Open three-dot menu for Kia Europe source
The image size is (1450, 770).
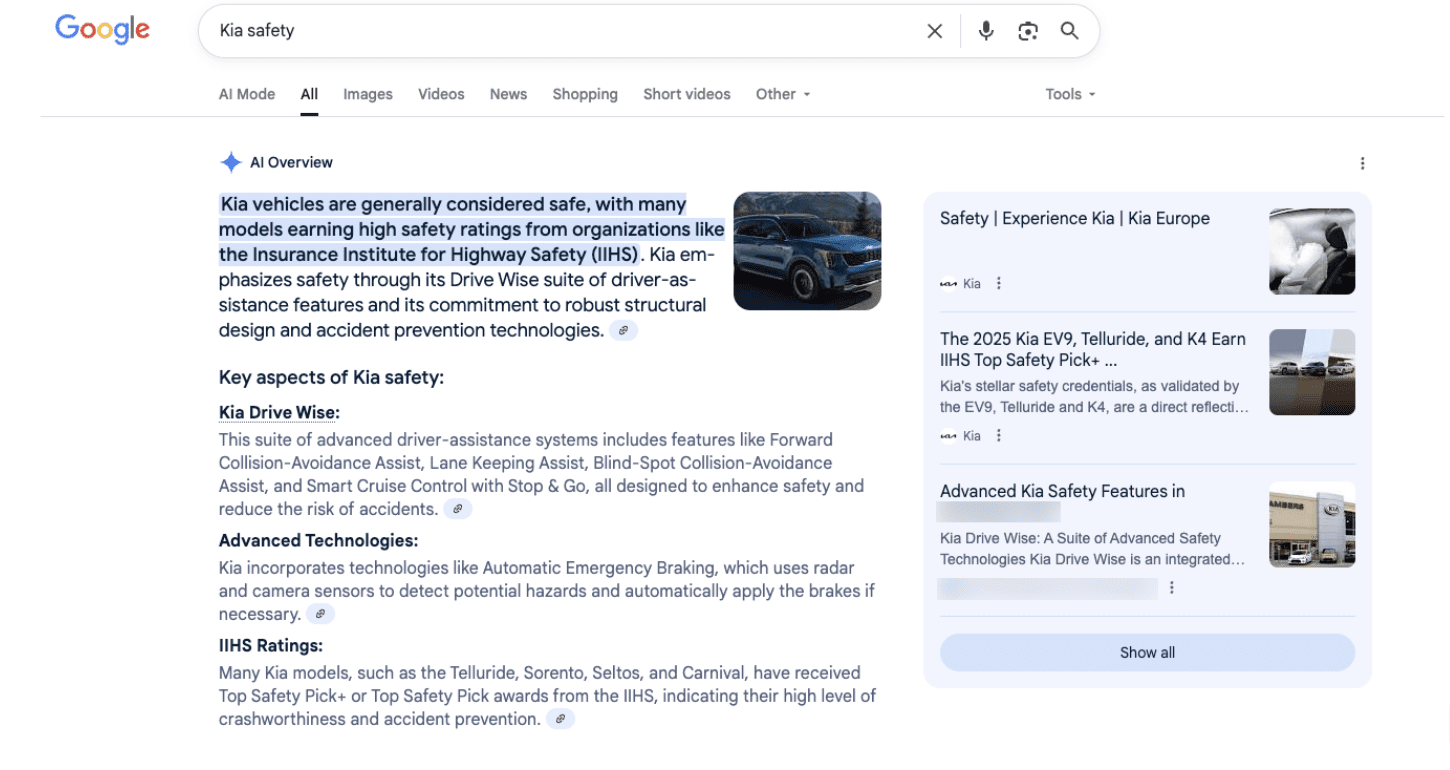pyautogui.click(x=998, y=283)
